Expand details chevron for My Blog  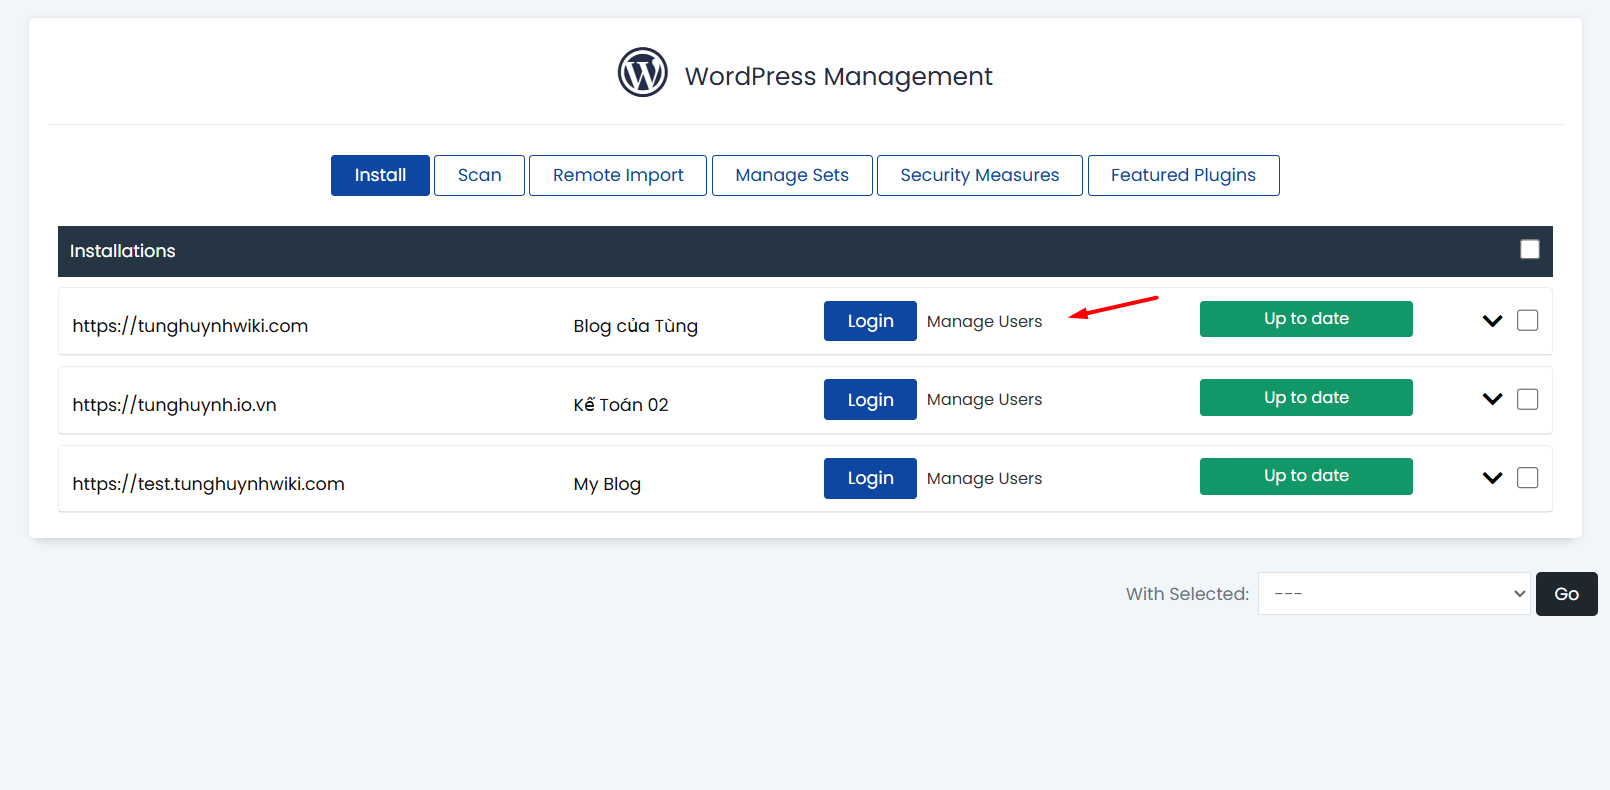point(1492,478)
